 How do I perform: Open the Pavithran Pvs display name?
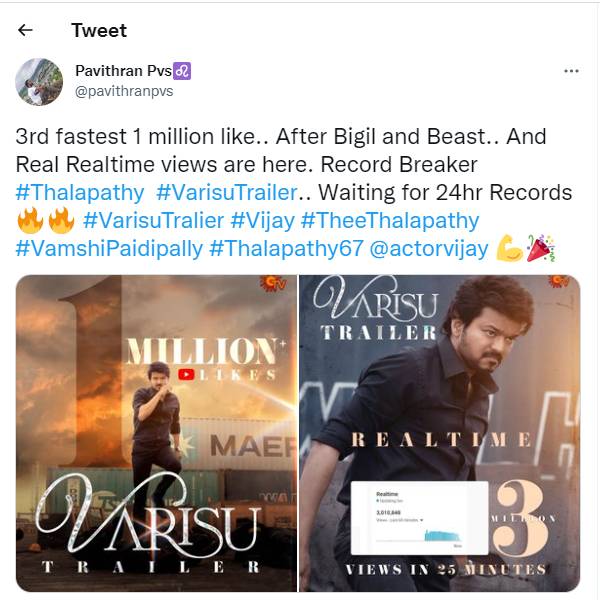[123, 71]
